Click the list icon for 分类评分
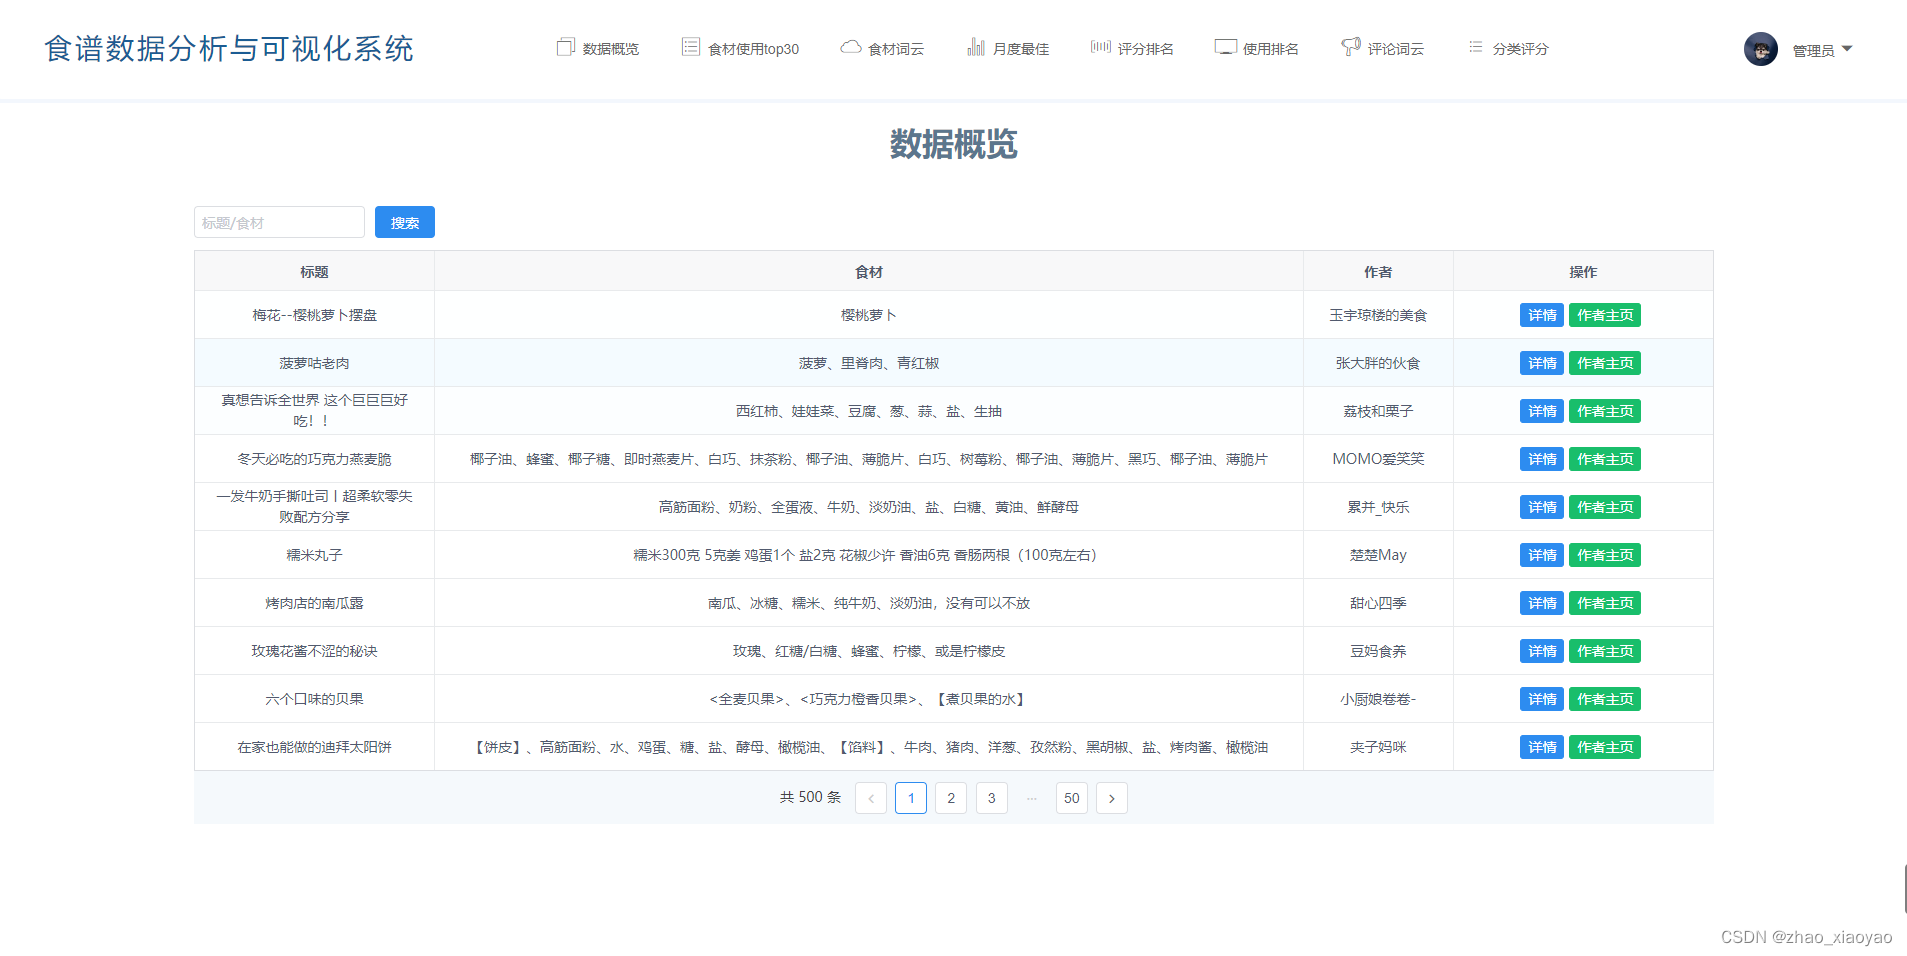Viewport: 1907px width, 956px height. (1475, 47)
